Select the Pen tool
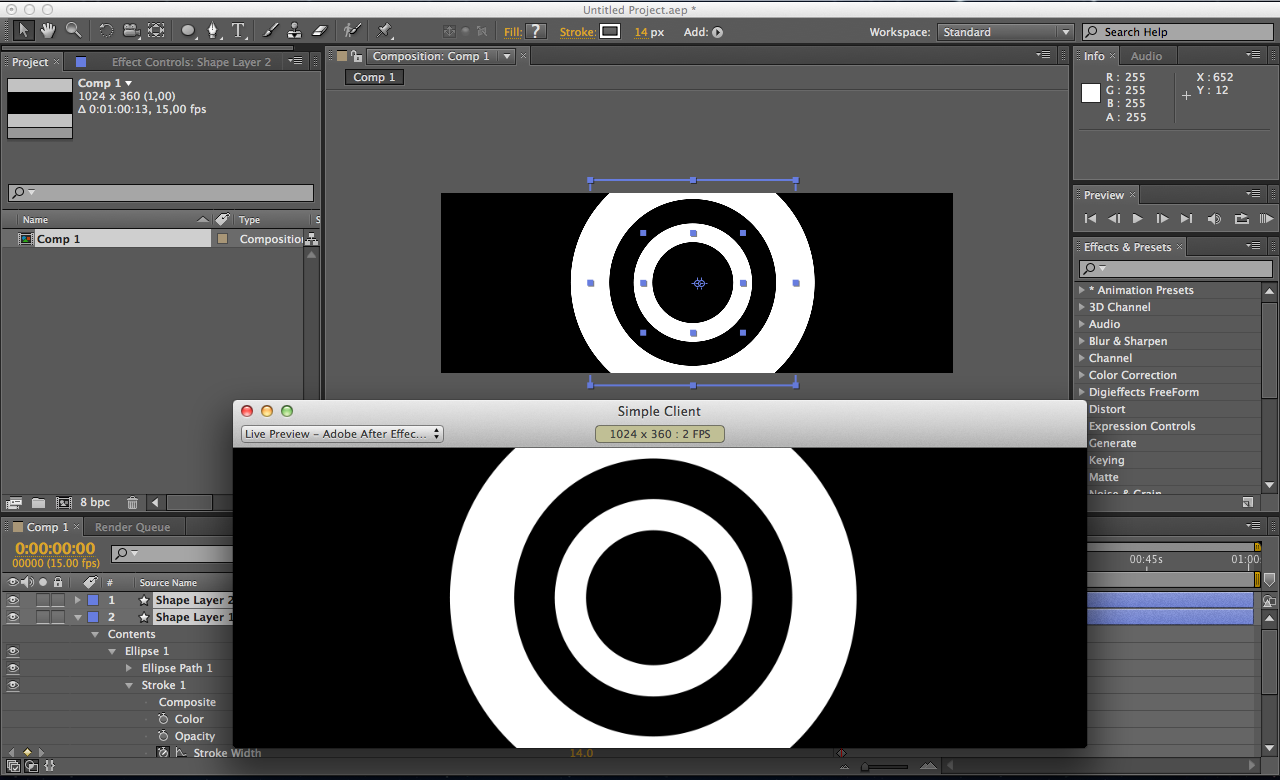The width and height of the screenshot is (1280, 780). click(213, 31)
